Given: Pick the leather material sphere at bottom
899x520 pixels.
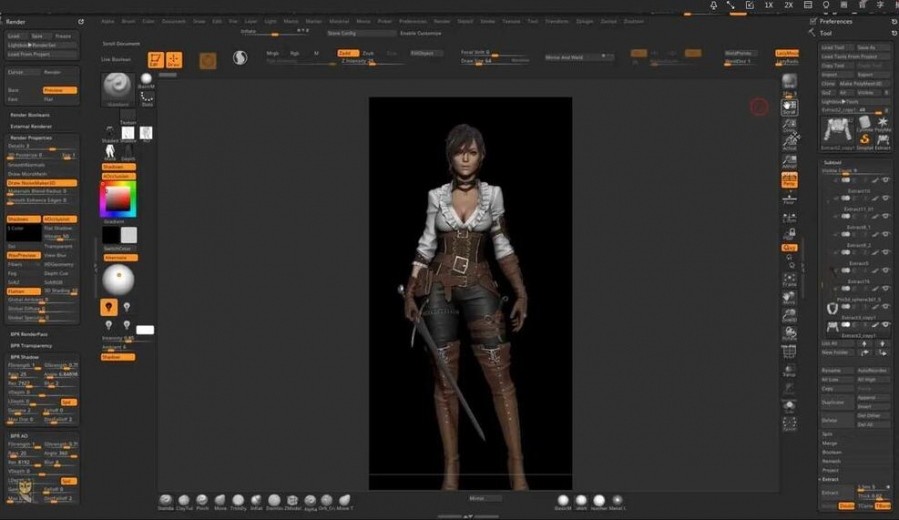Looking at the screenshot, I should [x=599, y=501].
